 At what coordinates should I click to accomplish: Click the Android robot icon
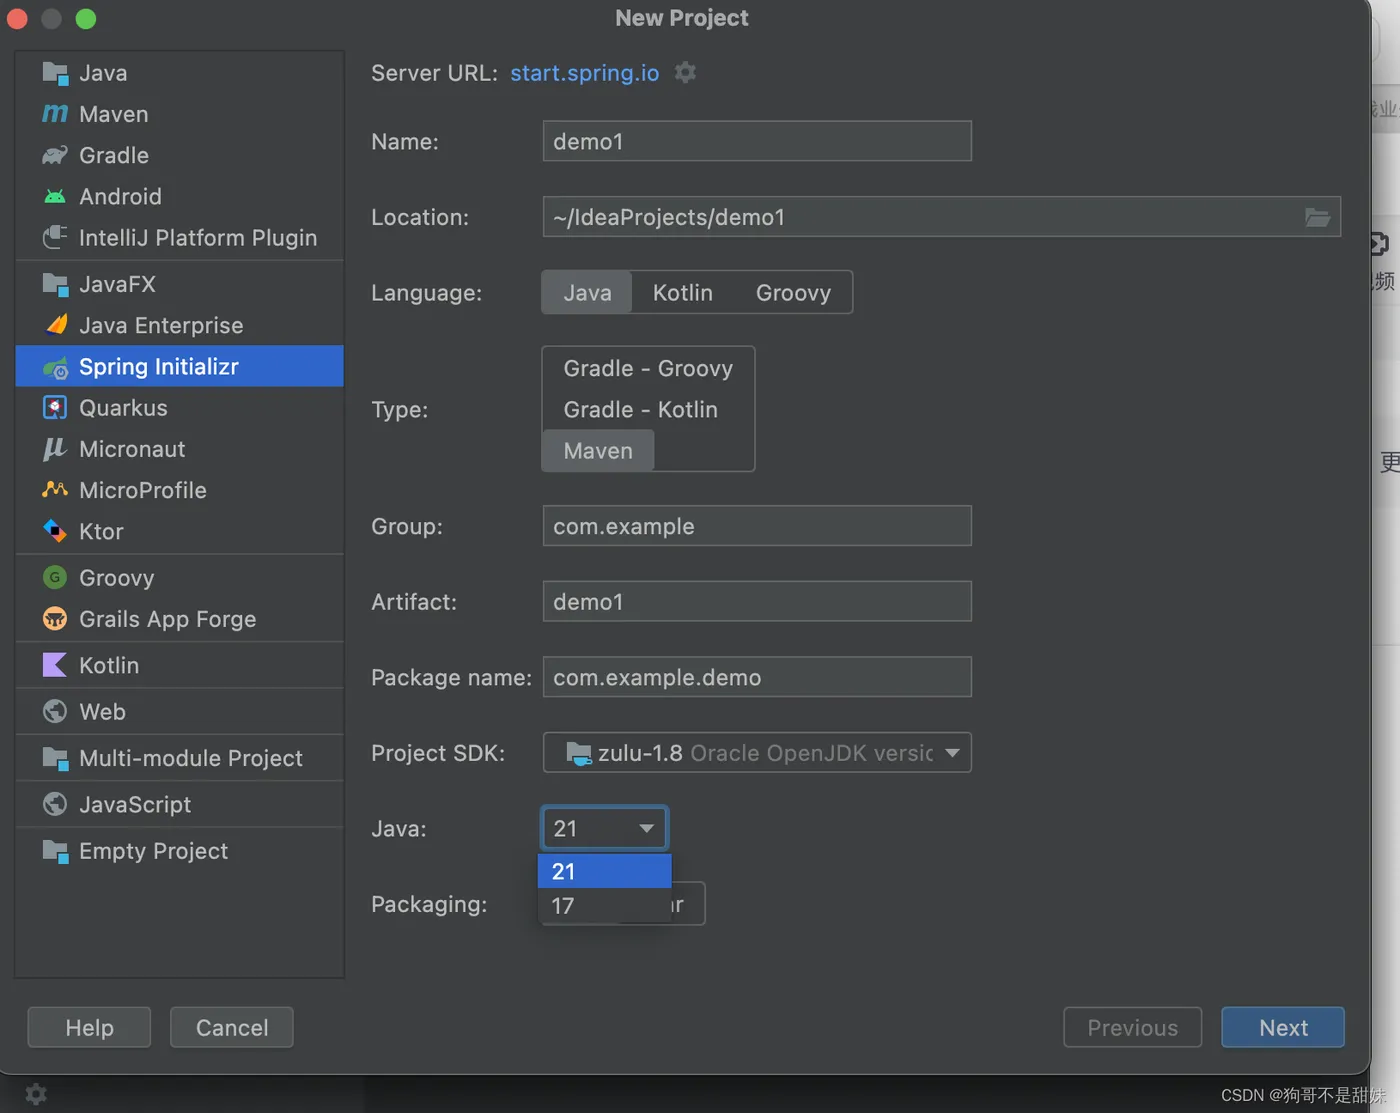(55, 196)
